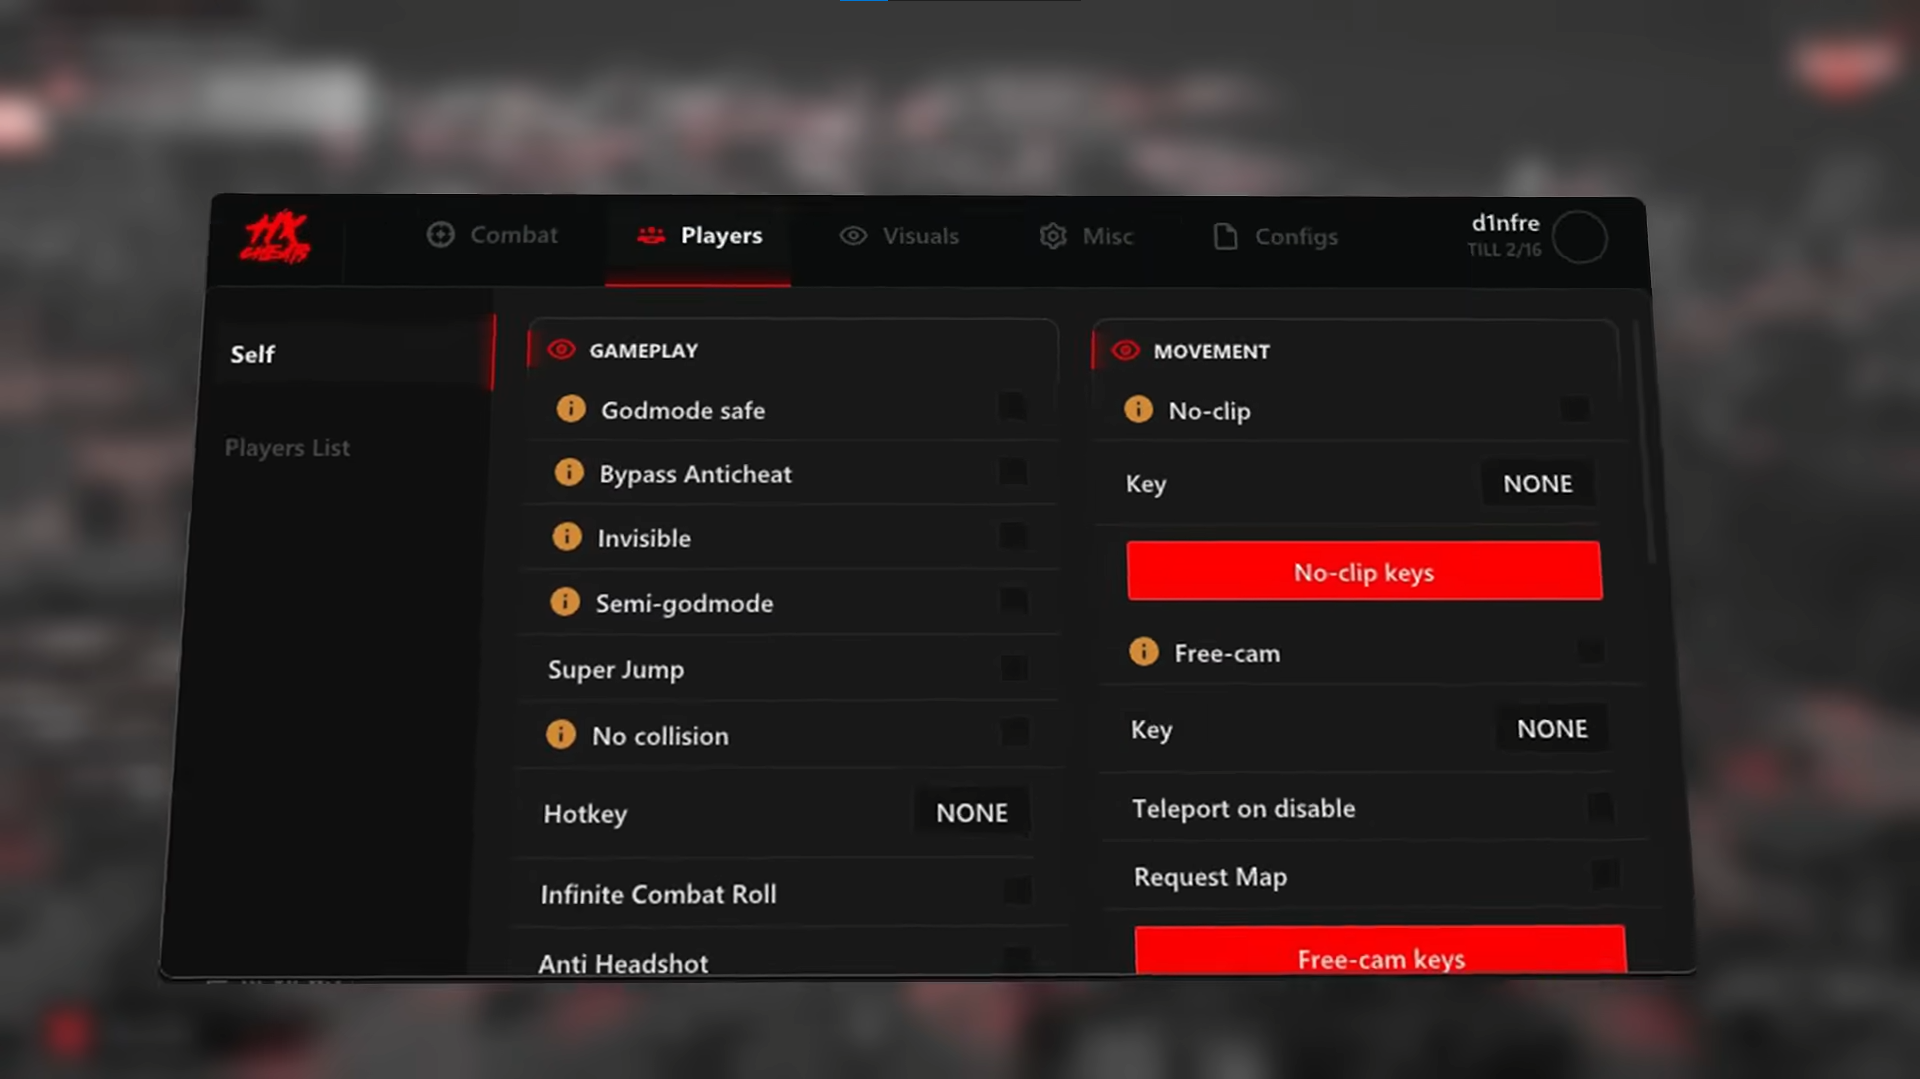Enable the Super Jump checkbox
Viewport: 1920px width, 1079px height.
(1014, 667)
